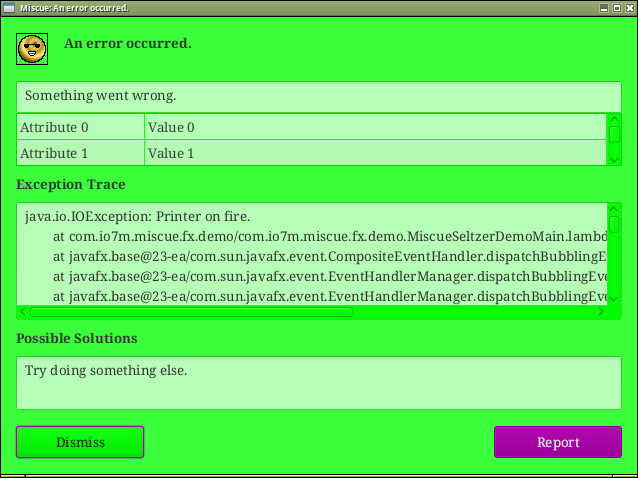
Task: Select the 'Attribute 0' cell
Action: point(81,127)
